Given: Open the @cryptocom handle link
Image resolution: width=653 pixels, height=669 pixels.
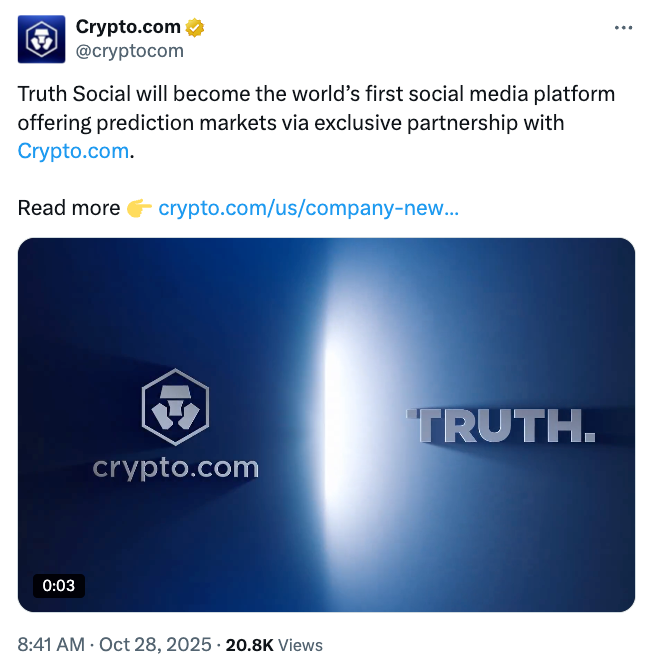Looking at the screenshot, I should point(129,51).
